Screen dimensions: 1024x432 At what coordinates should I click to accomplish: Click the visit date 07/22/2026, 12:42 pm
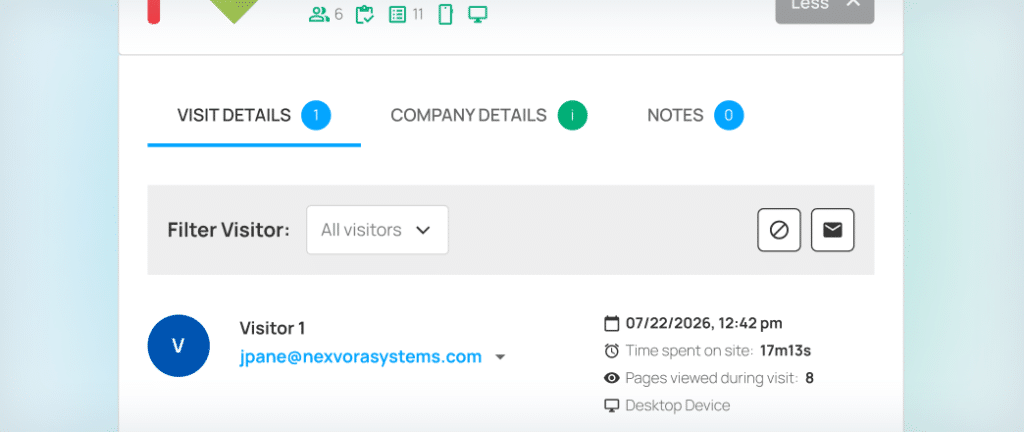(704, 323)
